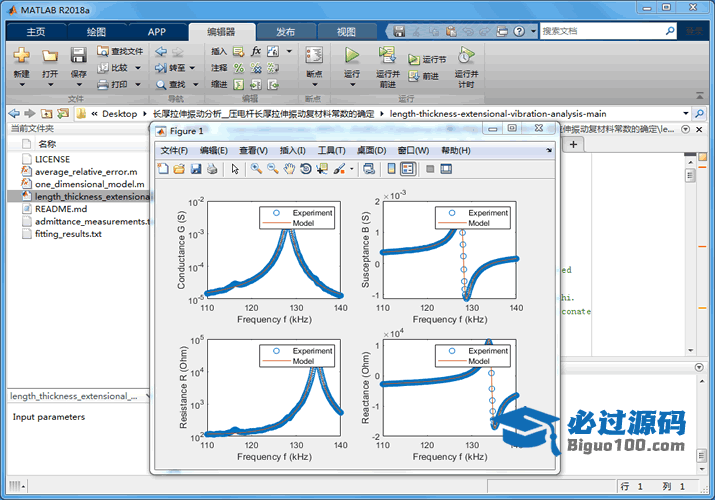This screenshot has height=500, width=715.
Task: Open Figure 1 File (文件) menu
Action: coord(174,150)
